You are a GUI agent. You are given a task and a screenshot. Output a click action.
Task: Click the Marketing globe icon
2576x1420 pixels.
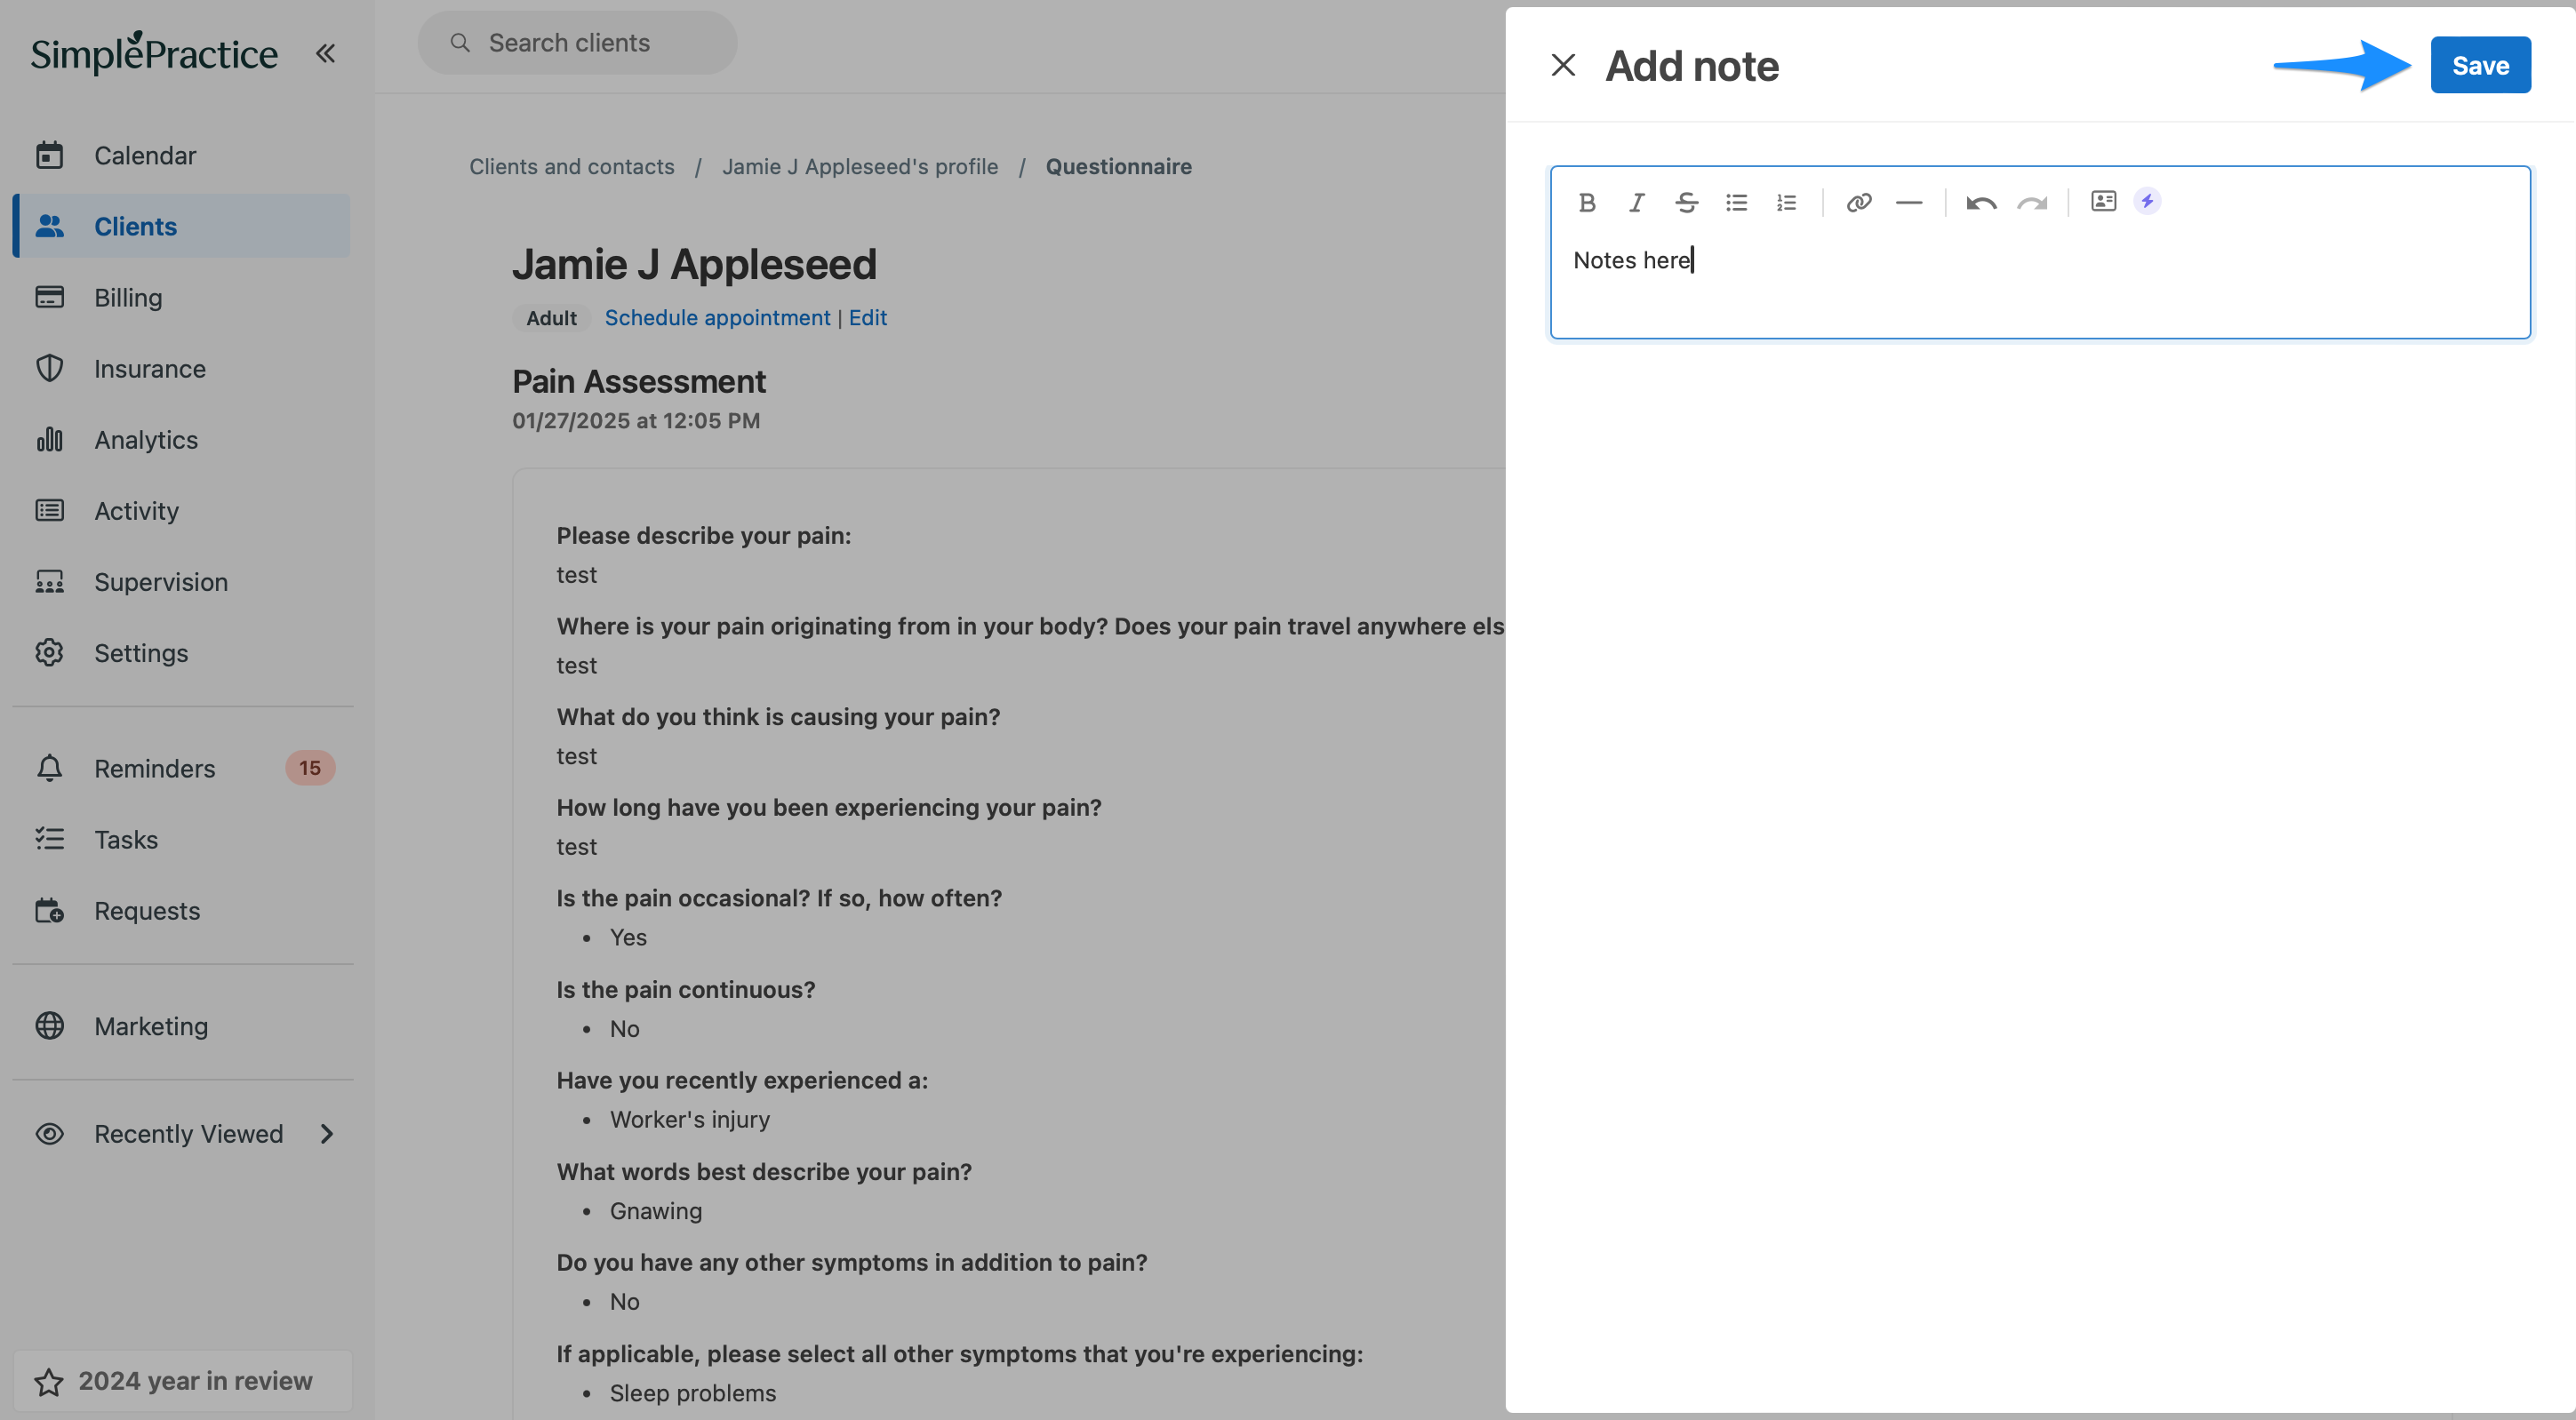49,1026
